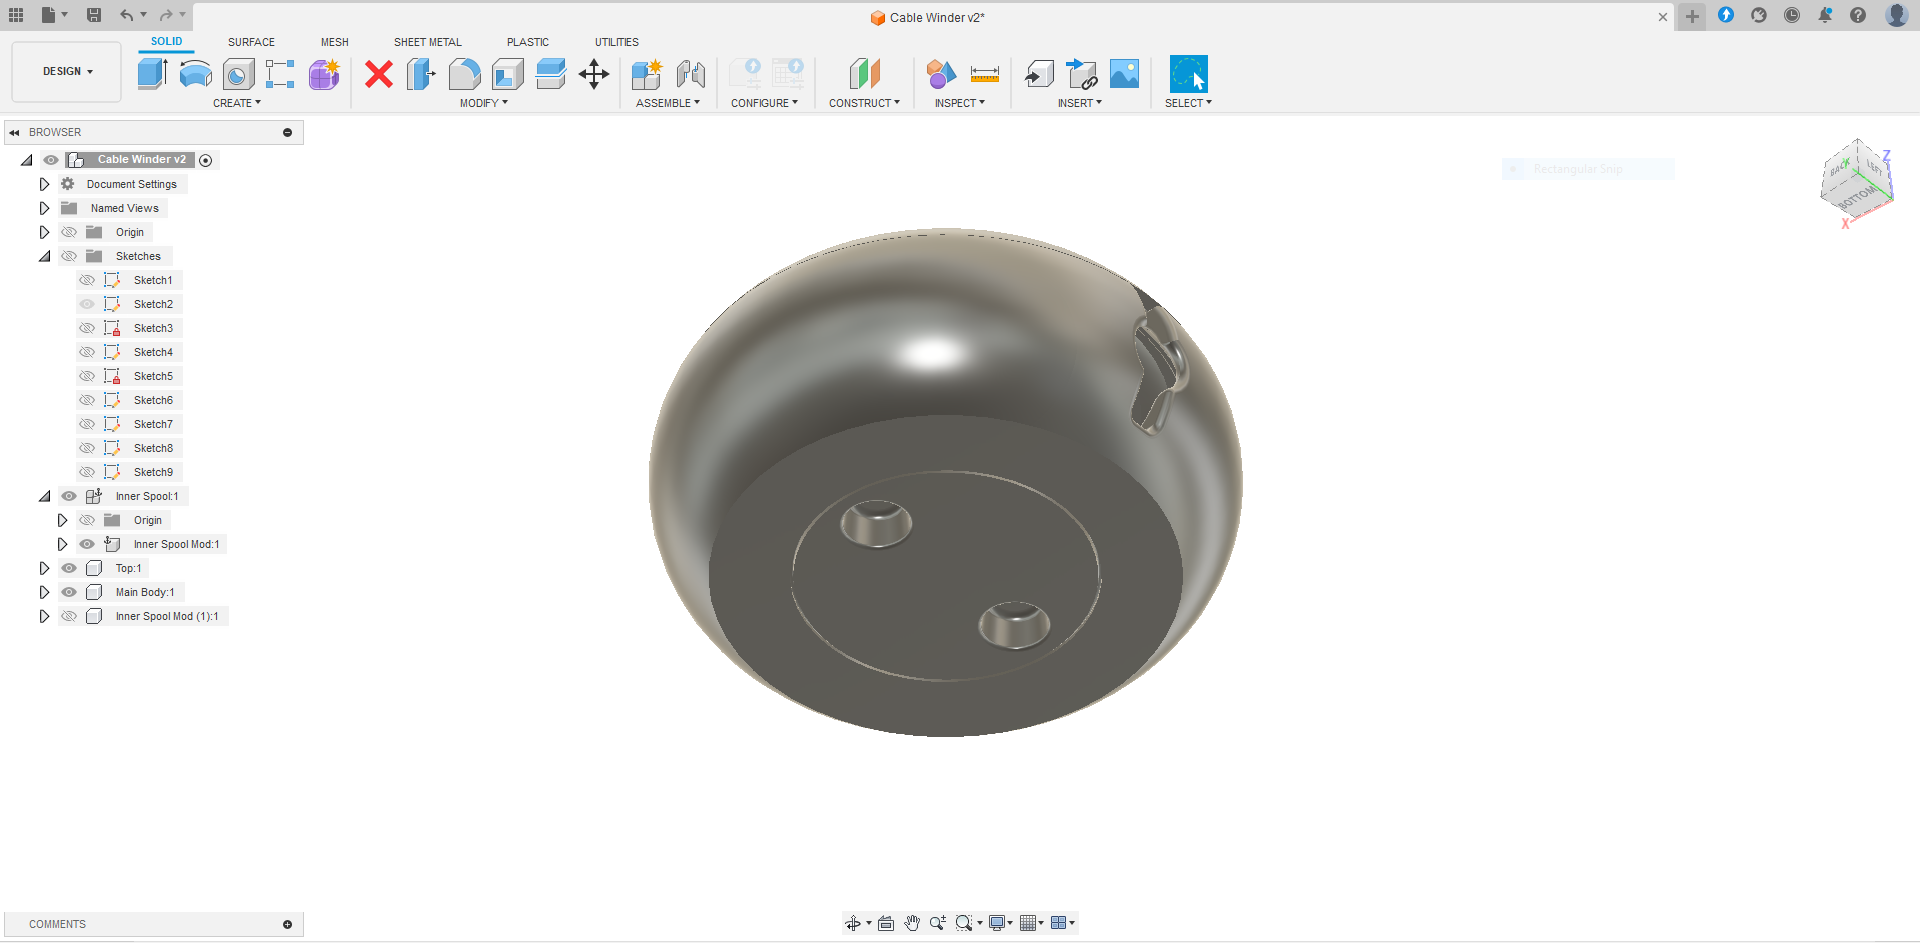Switch to the UTILITIES tab
Screen dimensions: 1920x943
coord(617,42)
